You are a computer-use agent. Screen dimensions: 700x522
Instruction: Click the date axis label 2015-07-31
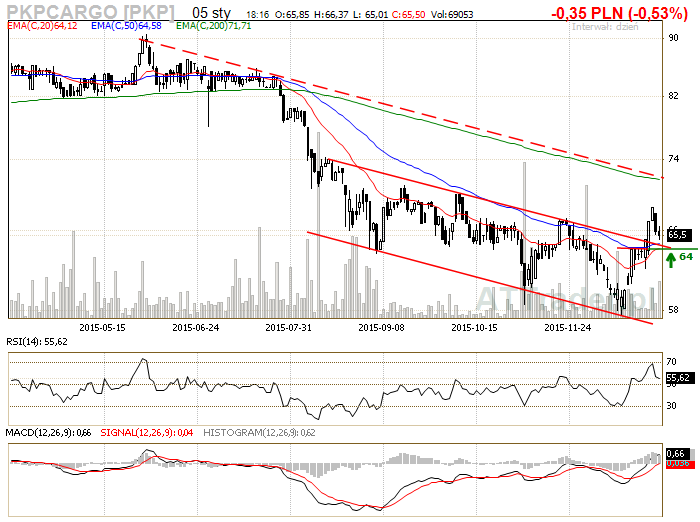click(288, 328)
